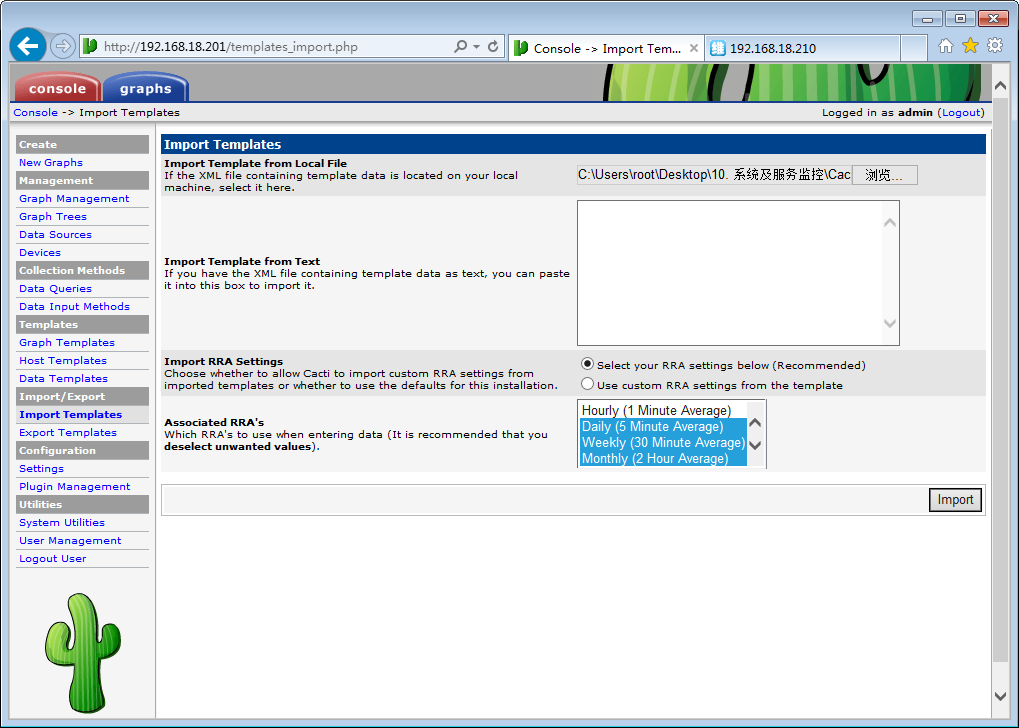
Task: Open the browser Home icon
Action: (x=946, y=46)
